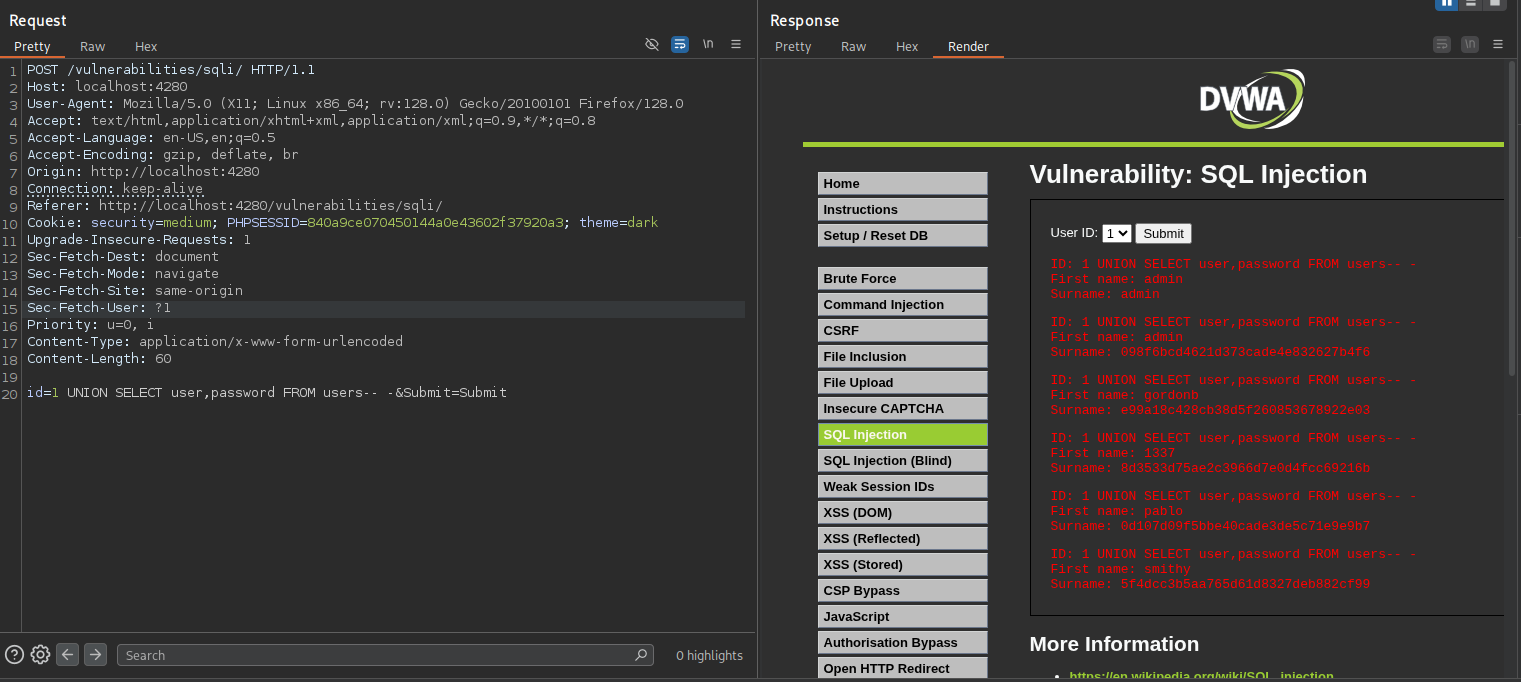Viewport: 1521px width, 682px height.
Task: Select the highlighted SQL Injection menu item
Action: pos(903,435)
